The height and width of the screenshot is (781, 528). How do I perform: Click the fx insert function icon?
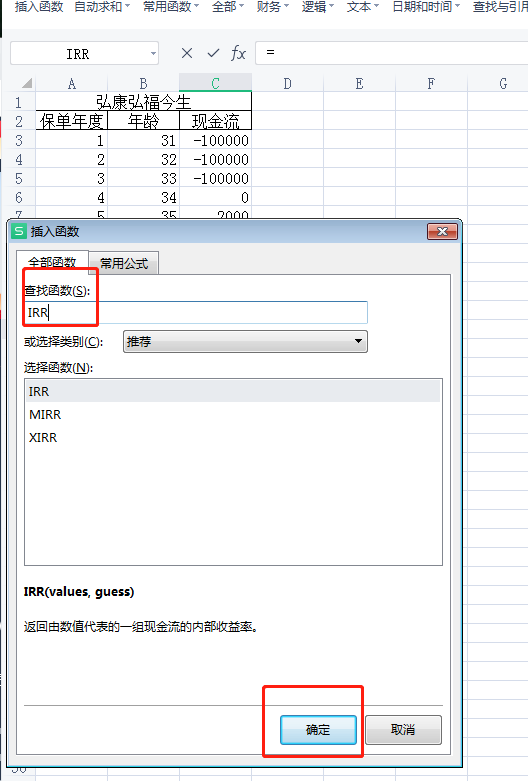(238, 53)
